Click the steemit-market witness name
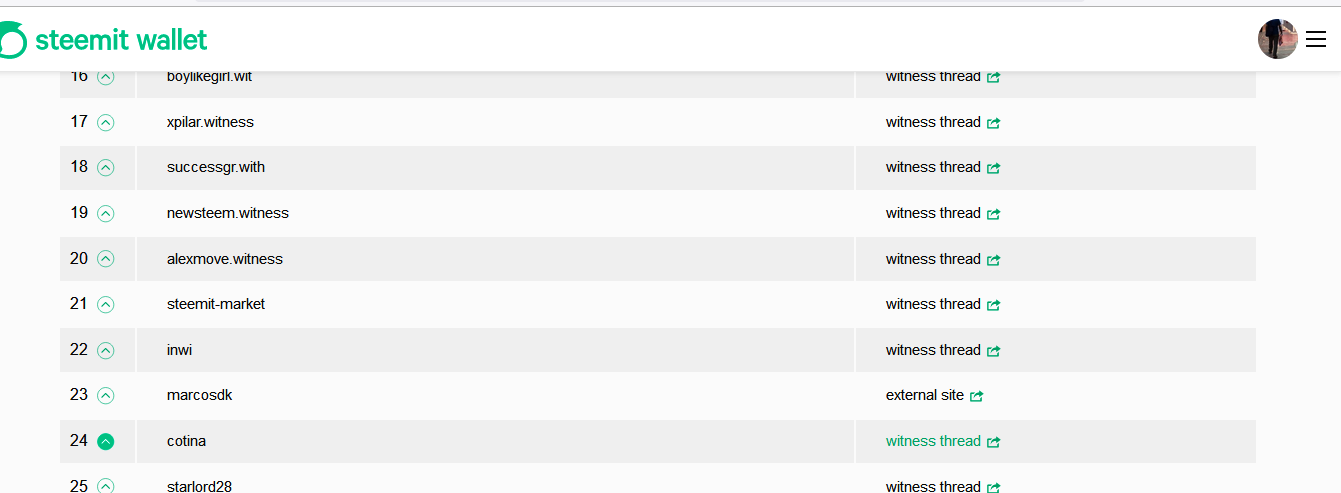This screenshot has width=1341, height=493. point(216,304)
